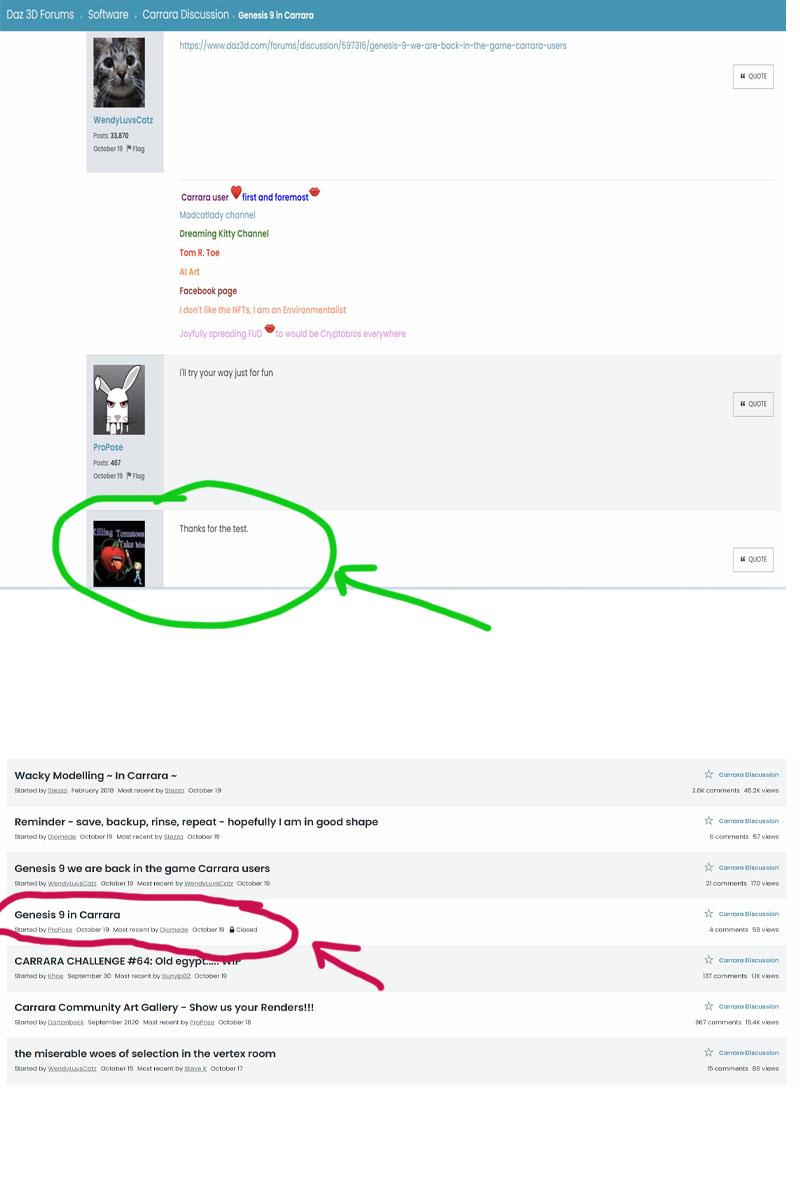This screenshot has height=1200, width=800.
Task: Star the Reminder save, backup, rinse thread
Action: click(709, 820)
